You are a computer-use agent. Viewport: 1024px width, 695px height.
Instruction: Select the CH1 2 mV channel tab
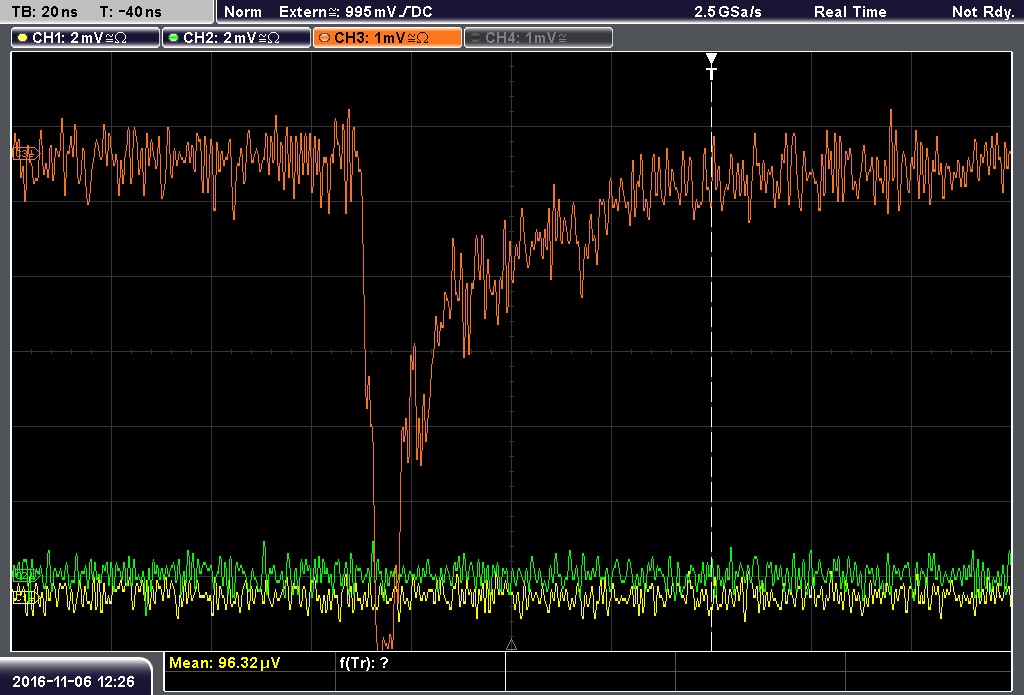click(86, 38)
